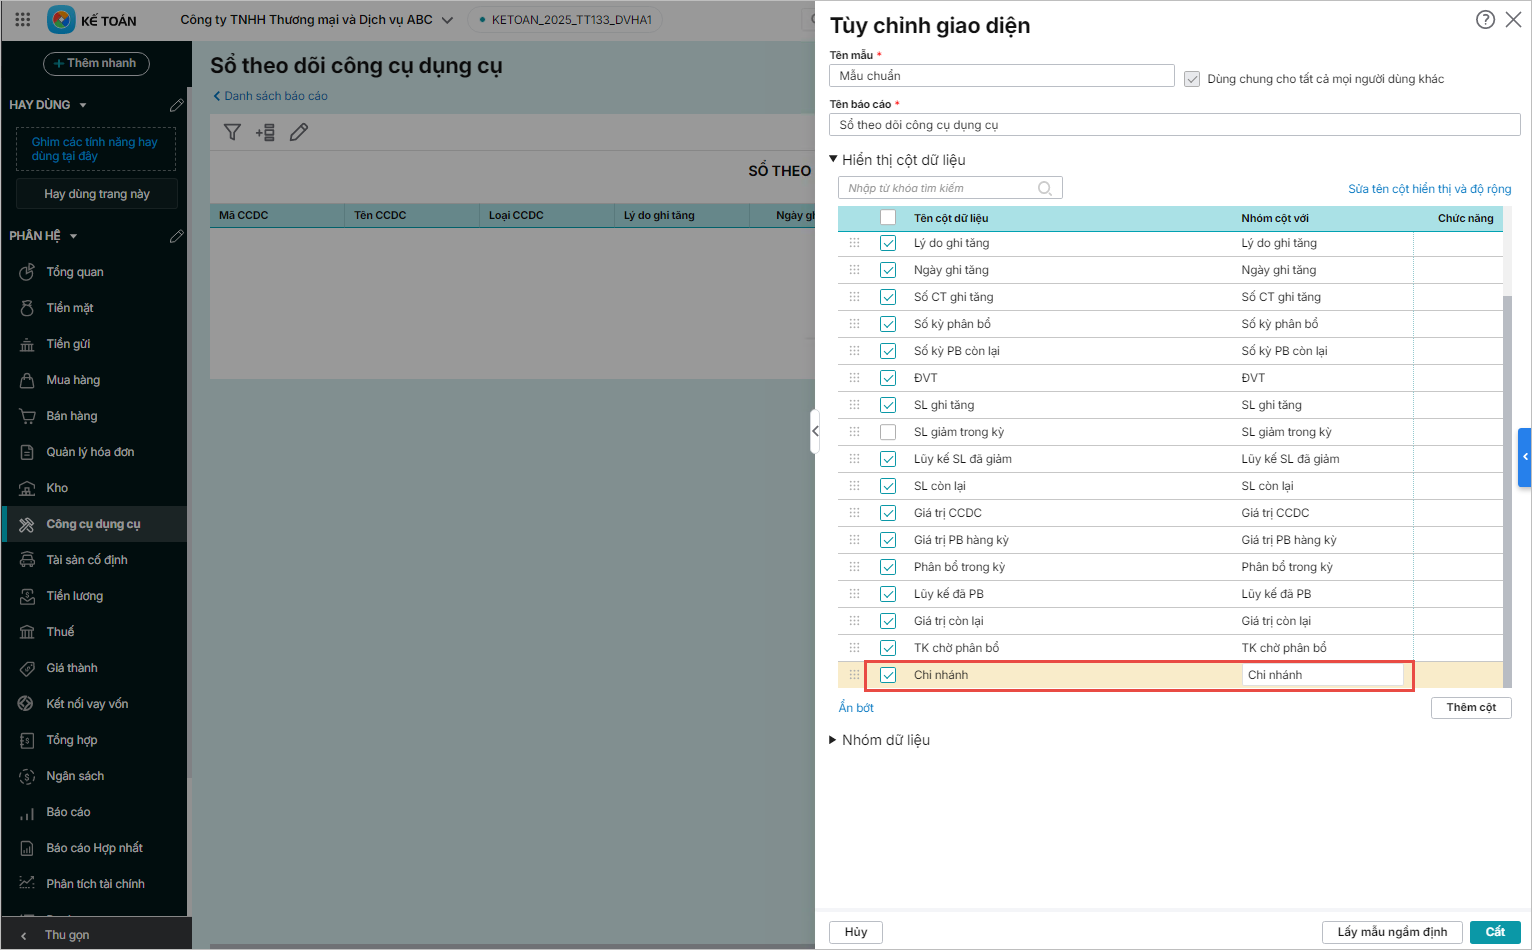Open the Thuế menu item

pos(60,632)
